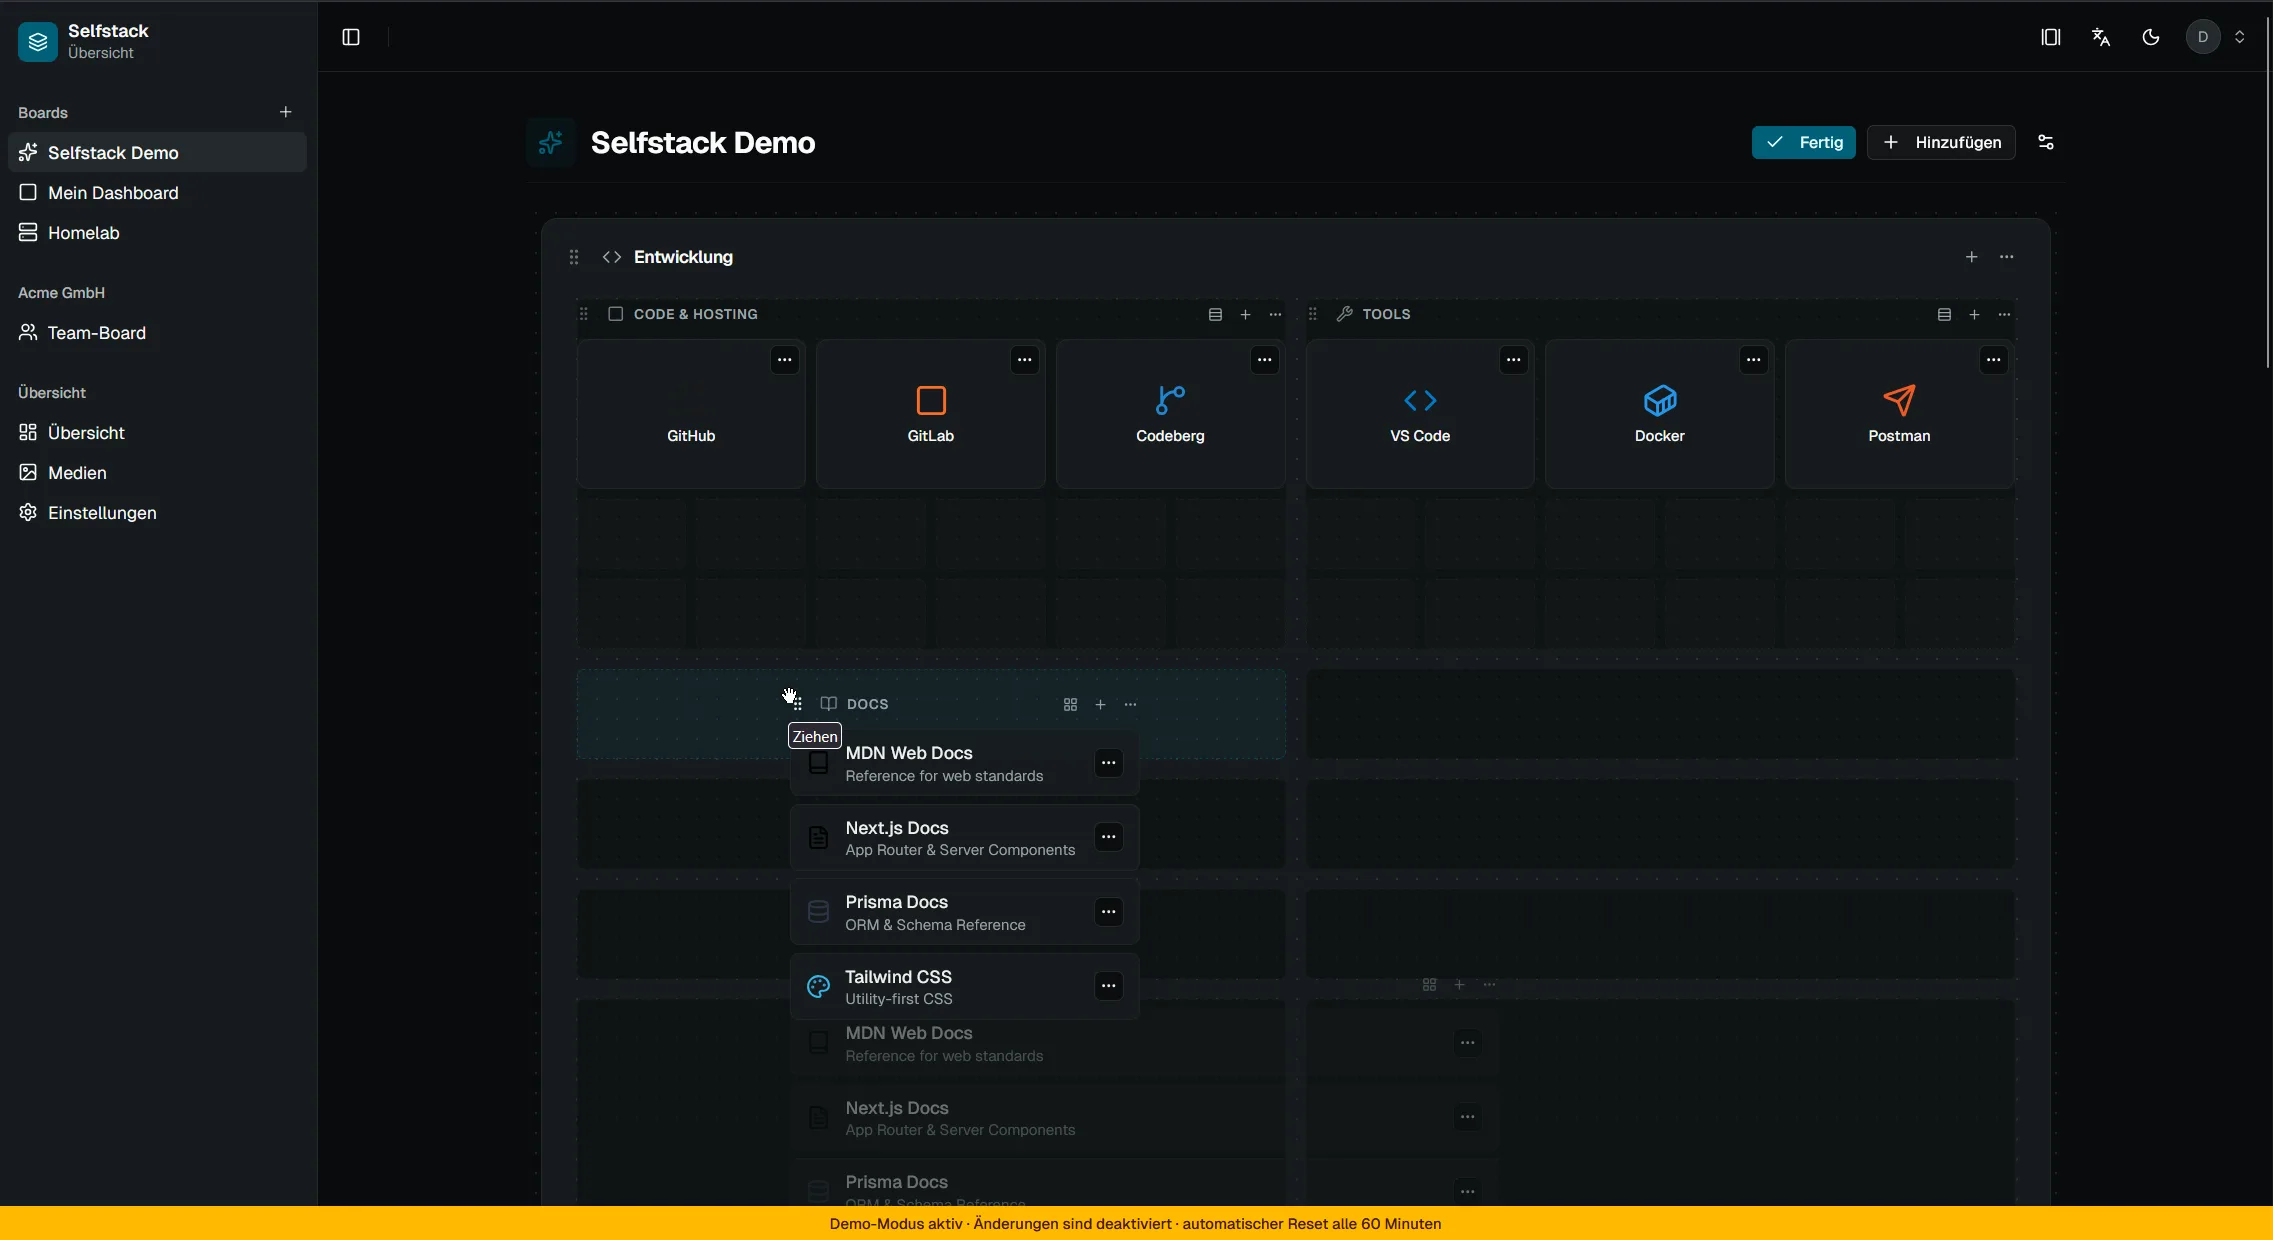2273x1240 pixels.
Task: Click the Postman paper plane icon
Action: coord(1899,400)
